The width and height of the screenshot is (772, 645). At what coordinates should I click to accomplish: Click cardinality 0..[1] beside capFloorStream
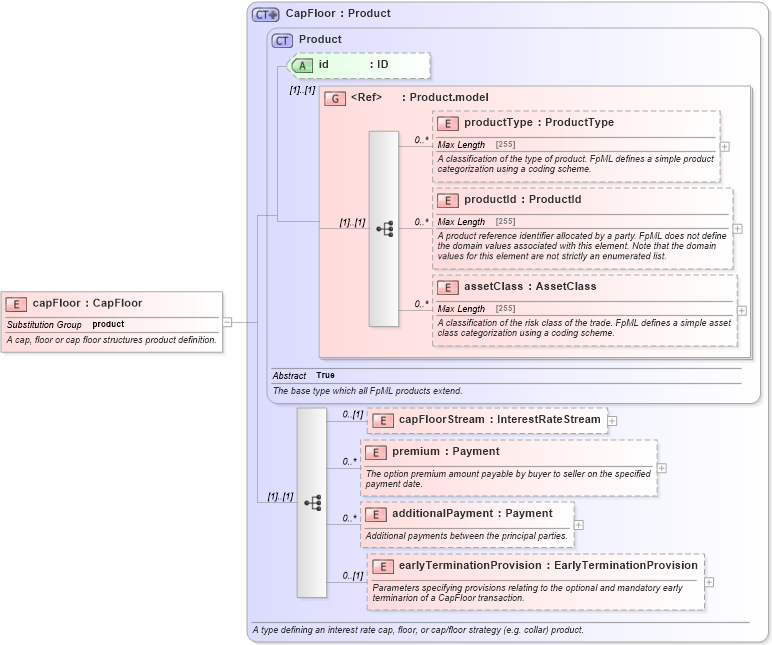pyautogui.click(x=353, y=415)
